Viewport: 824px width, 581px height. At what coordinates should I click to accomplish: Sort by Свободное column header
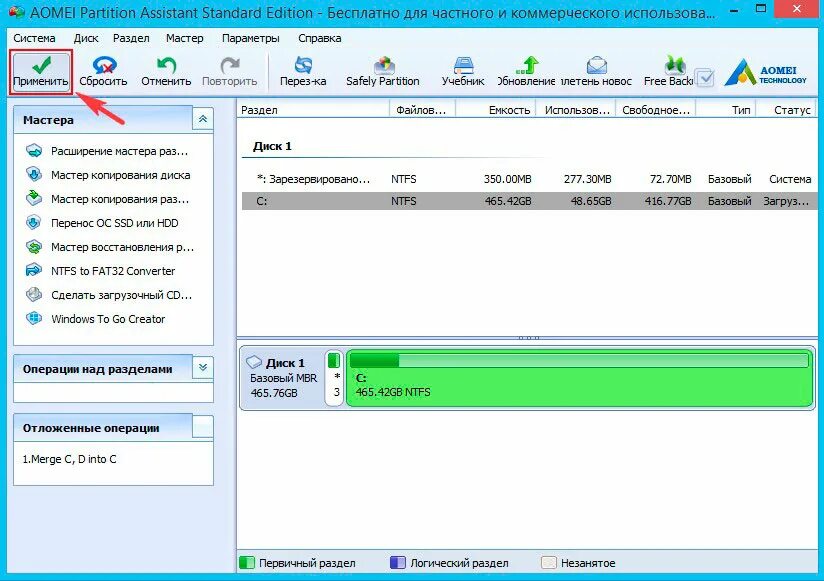click(x=656, y=110)
